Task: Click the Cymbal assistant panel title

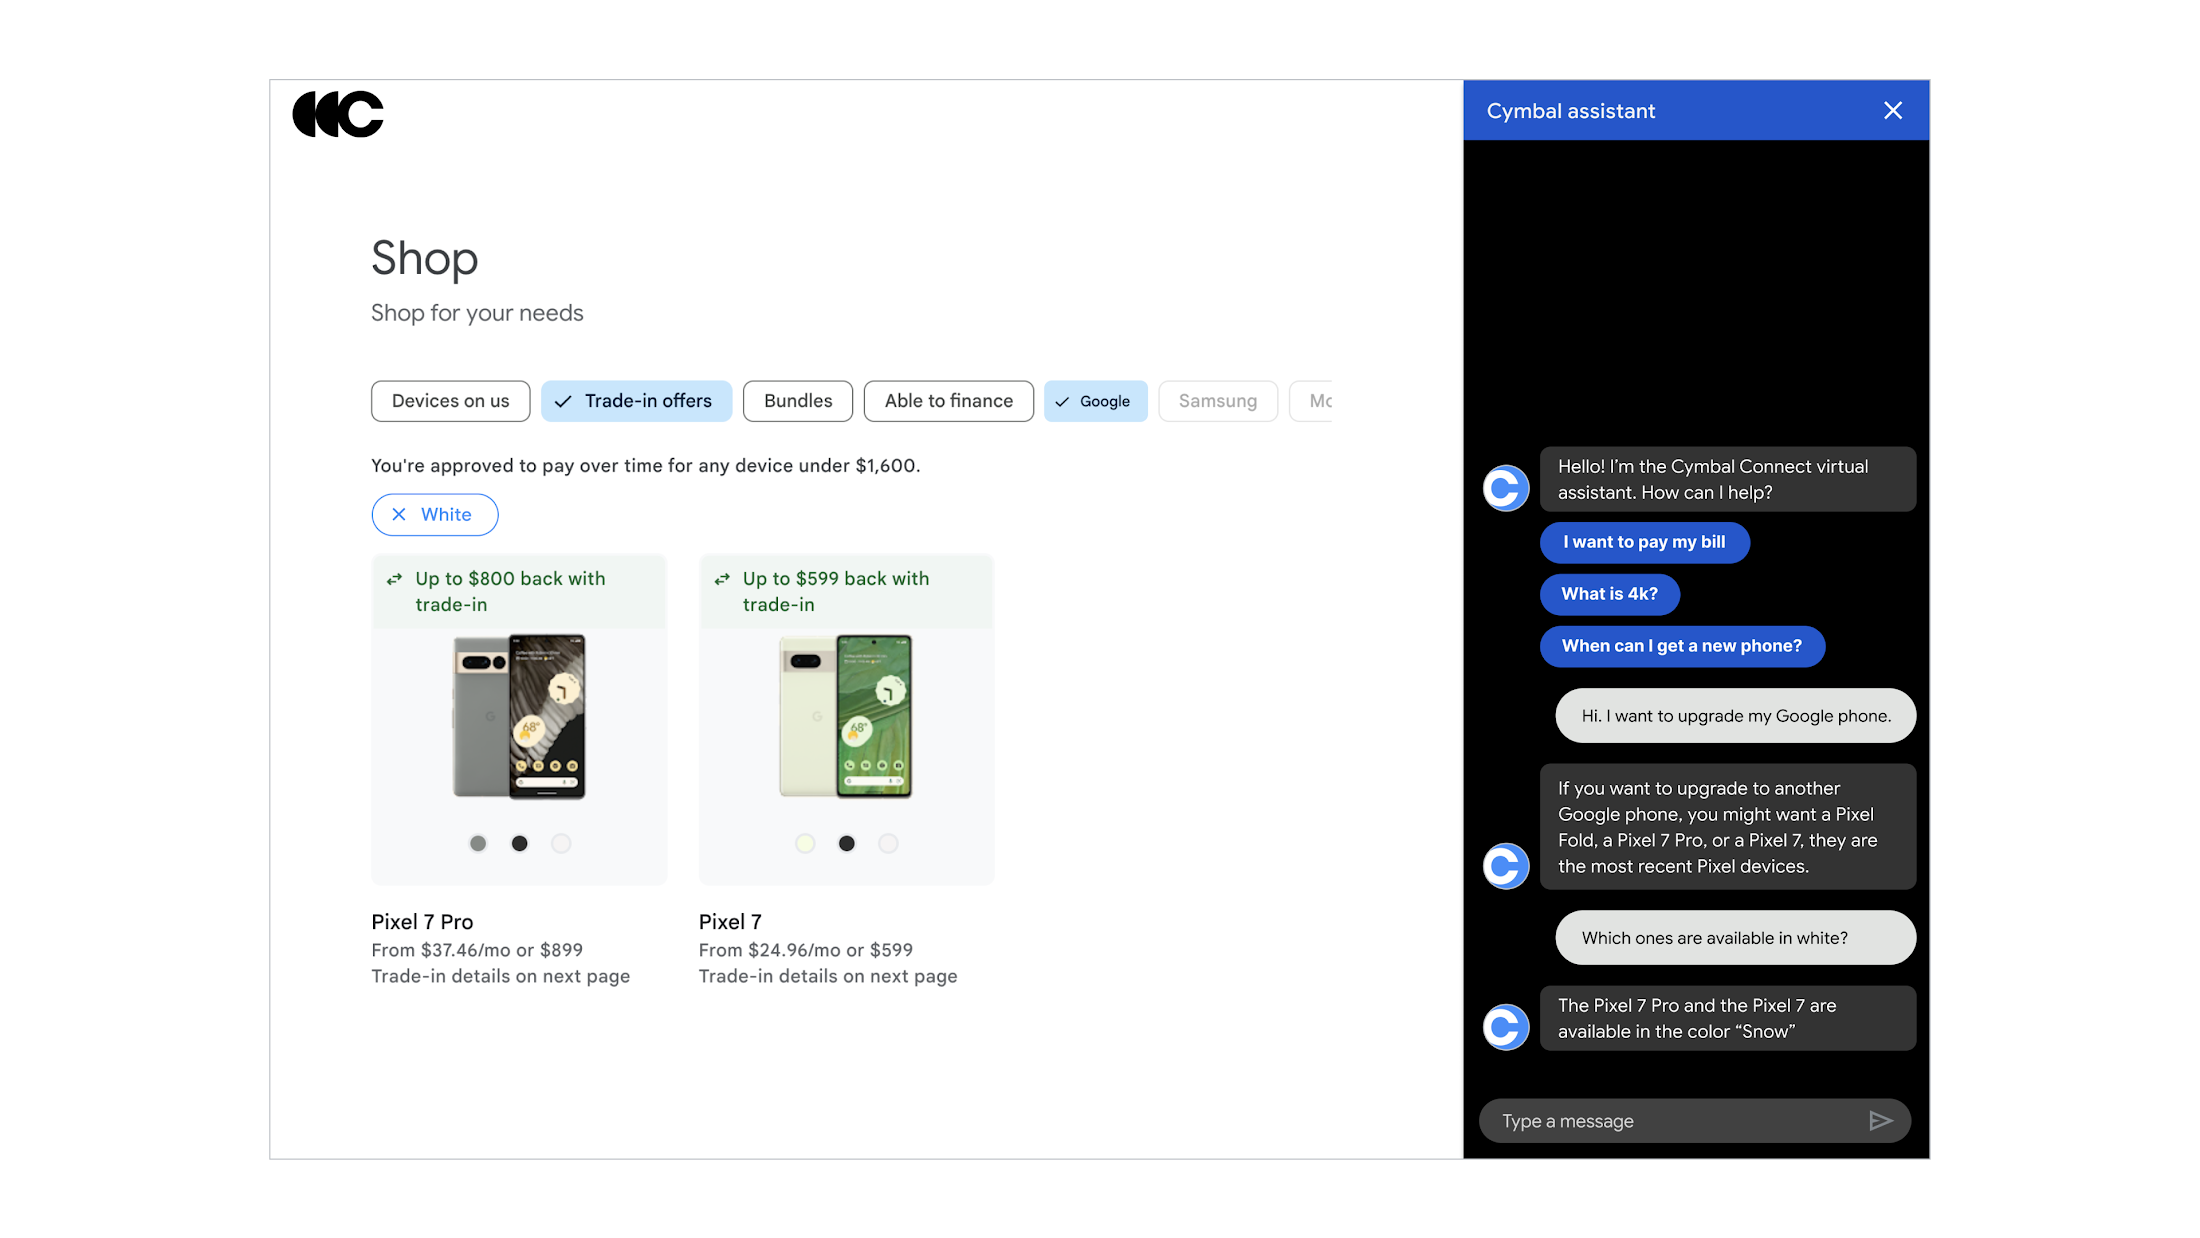Action: [x=1571, y=111]
